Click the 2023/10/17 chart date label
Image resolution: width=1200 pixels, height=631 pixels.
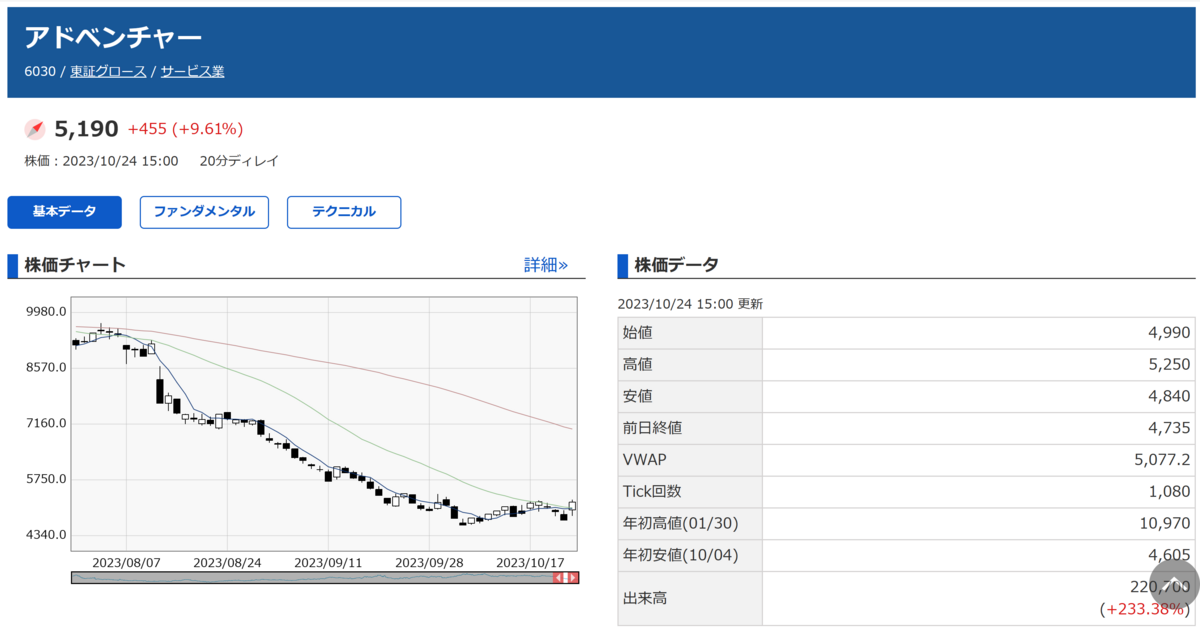531,562
